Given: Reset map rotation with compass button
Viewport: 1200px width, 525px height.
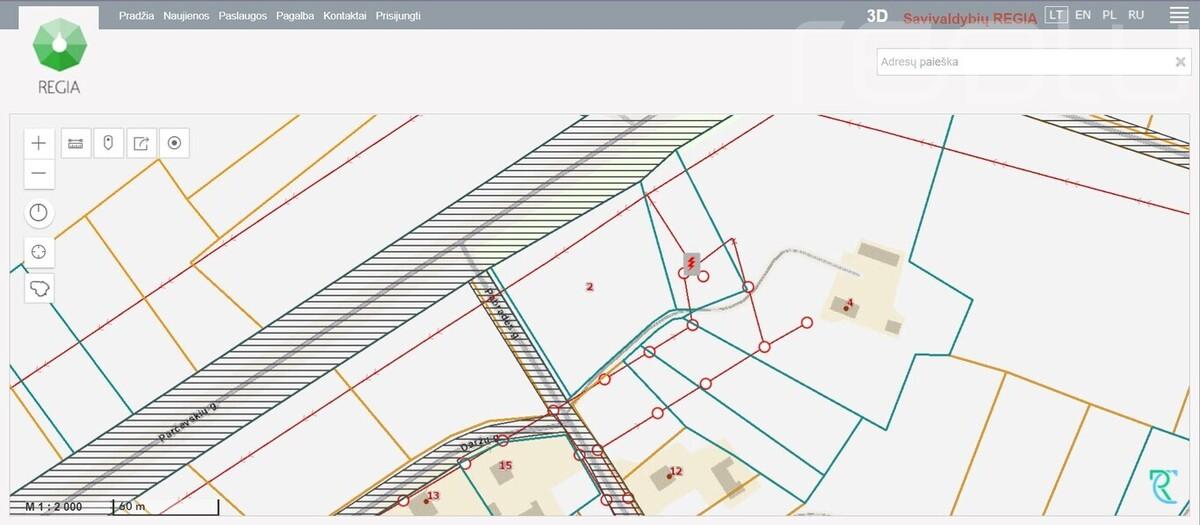Looking at the screenshot, I should 39,213.
